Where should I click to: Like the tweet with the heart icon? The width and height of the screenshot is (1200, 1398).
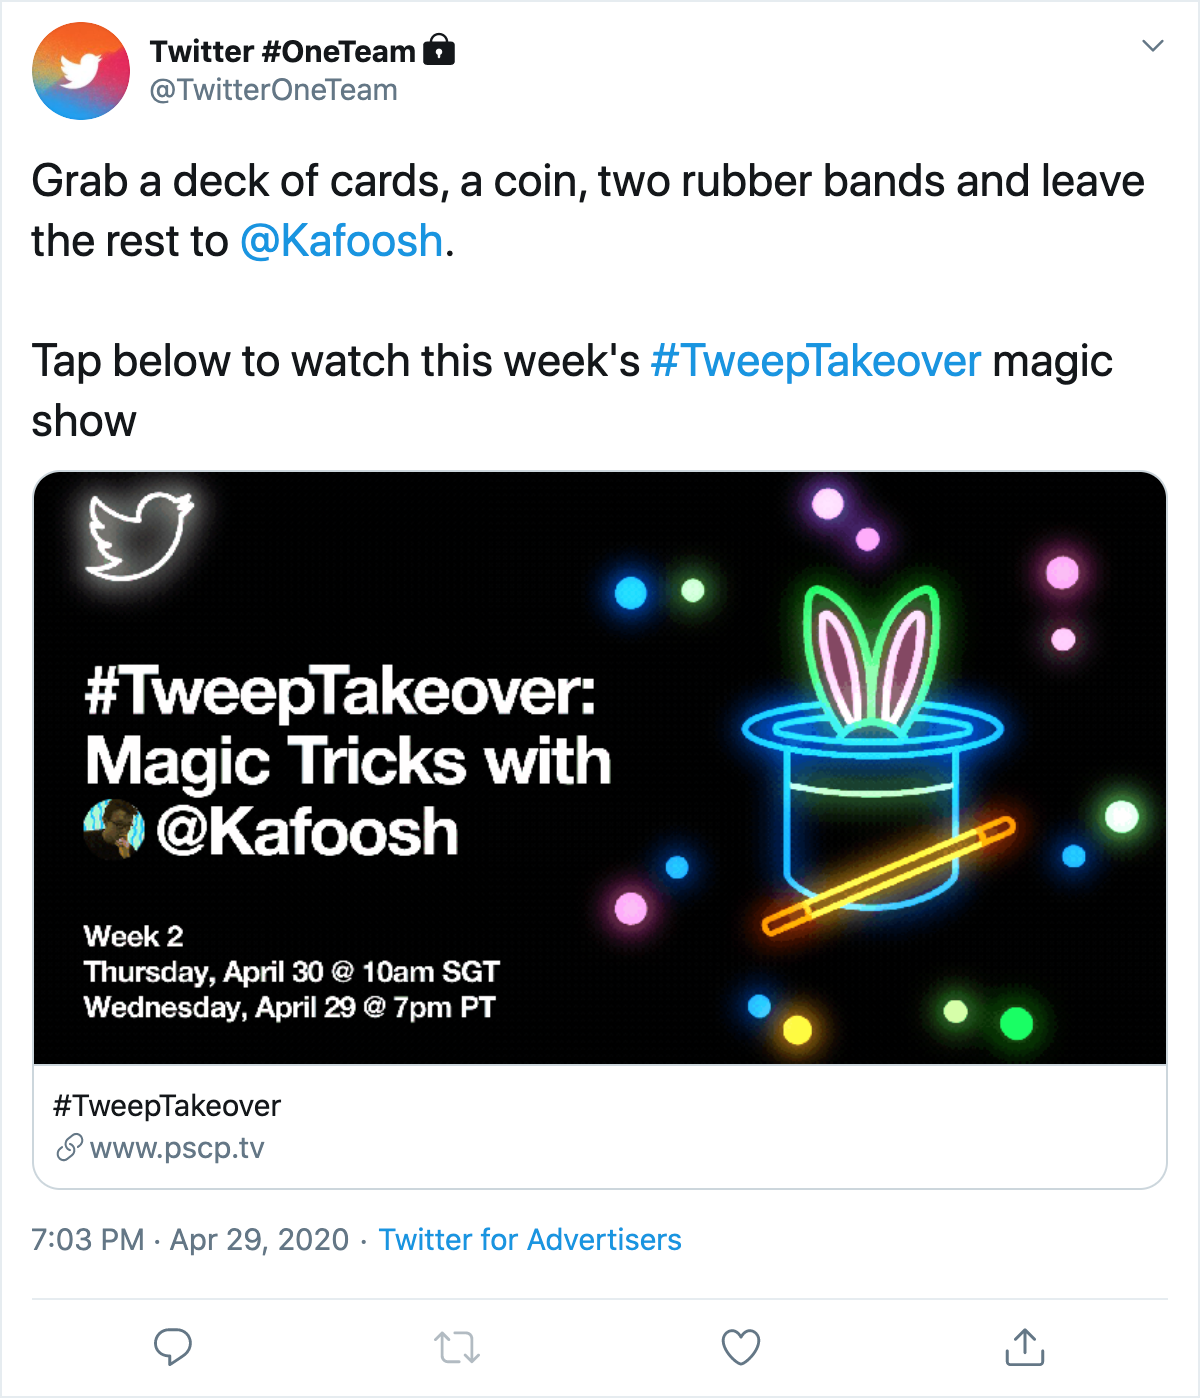pos(741,1347)
